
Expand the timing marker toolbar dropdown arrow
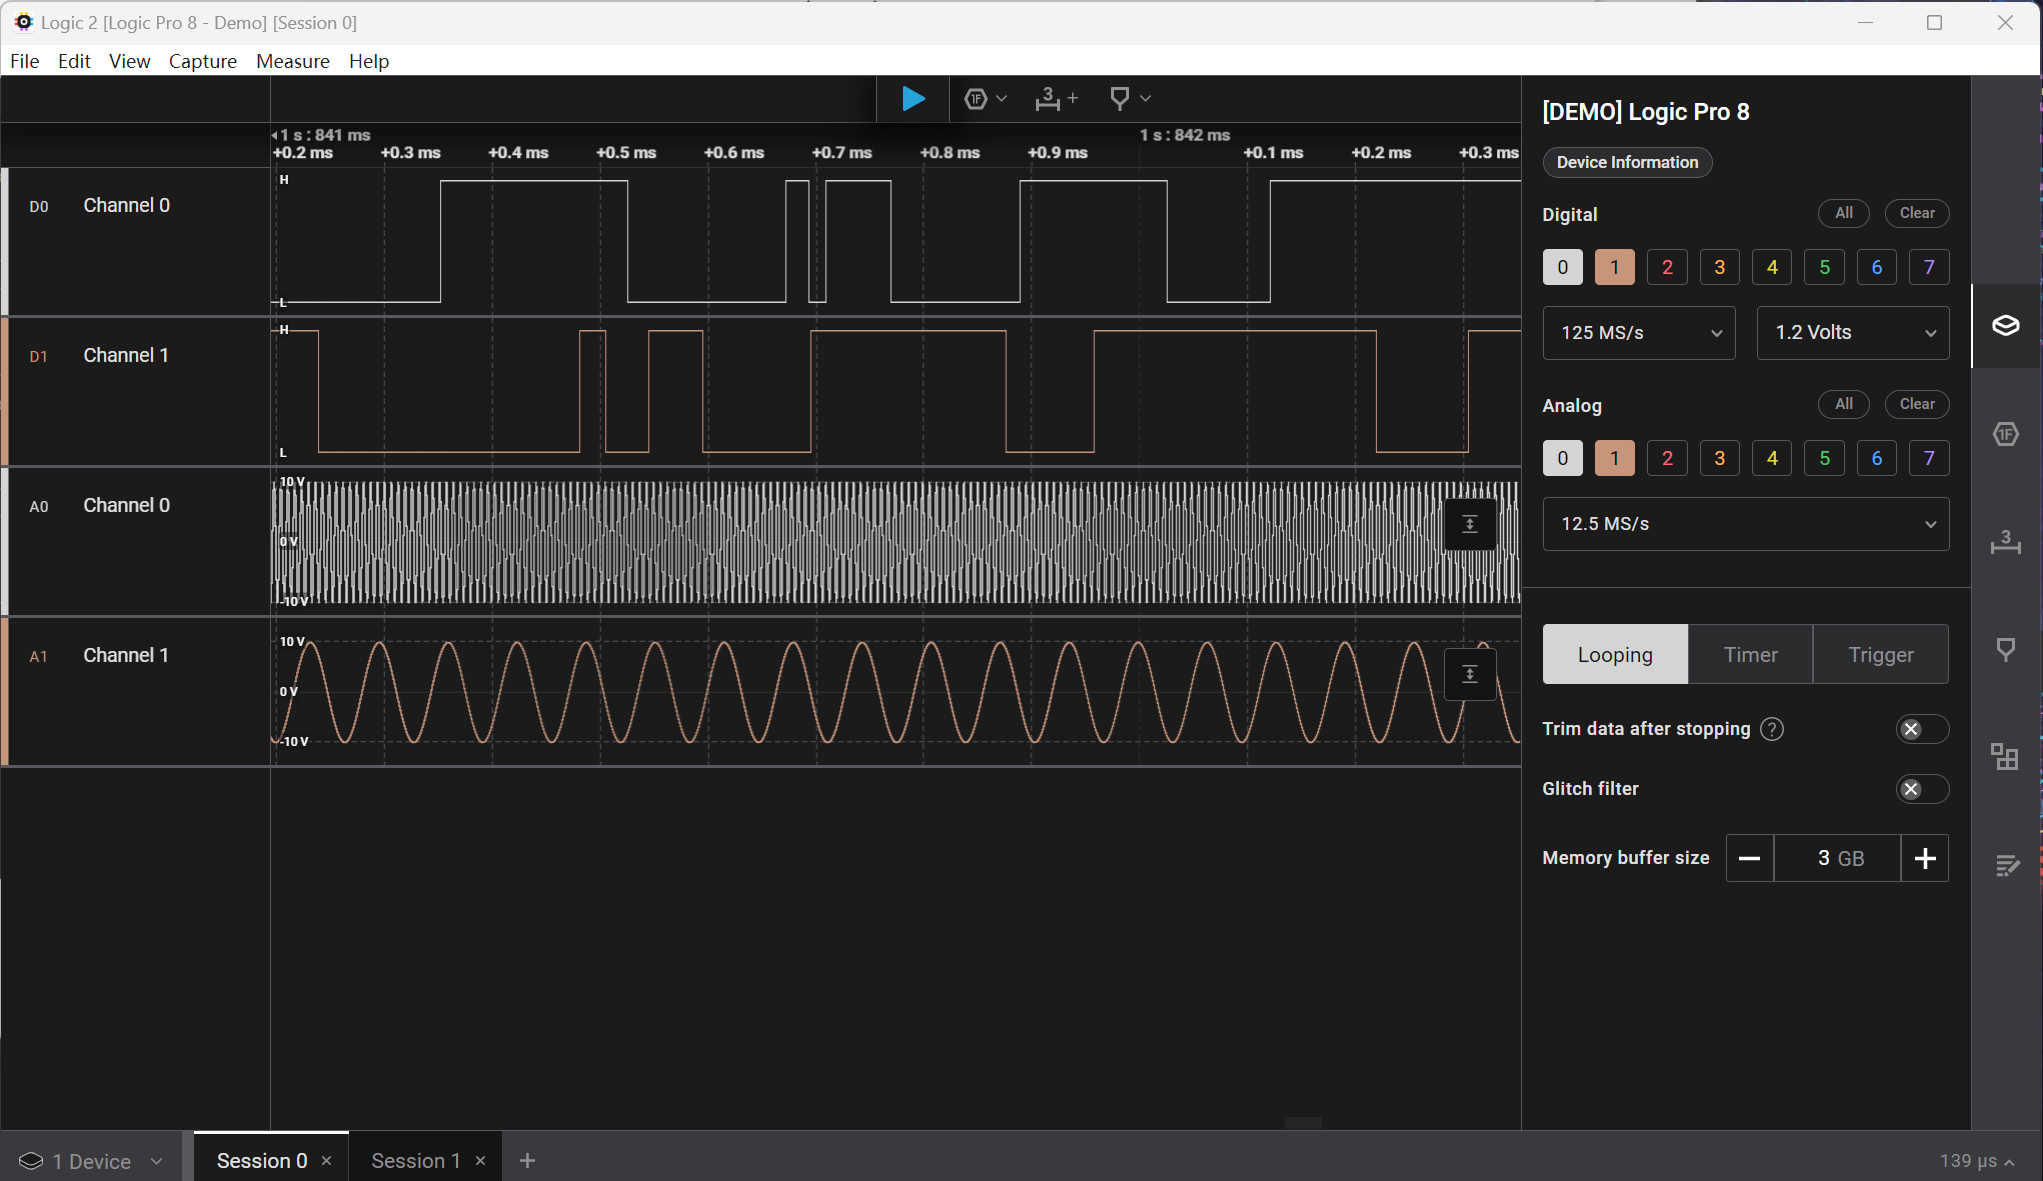1146,98
